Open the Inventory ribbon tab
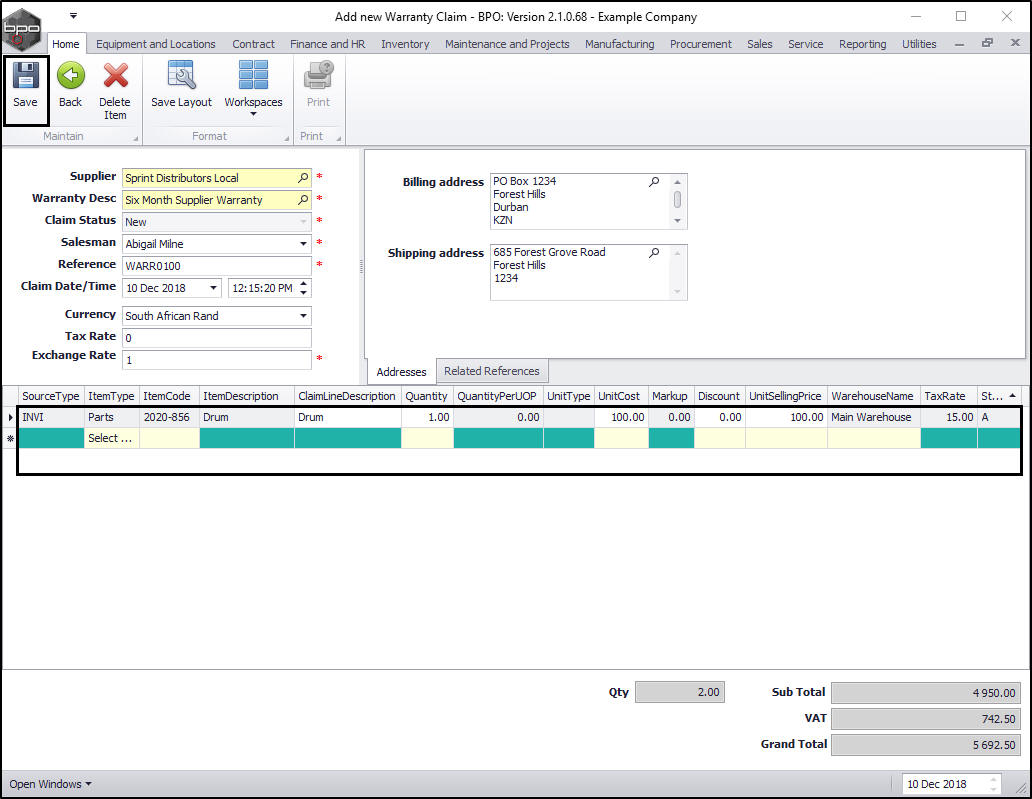 point(405,44)
